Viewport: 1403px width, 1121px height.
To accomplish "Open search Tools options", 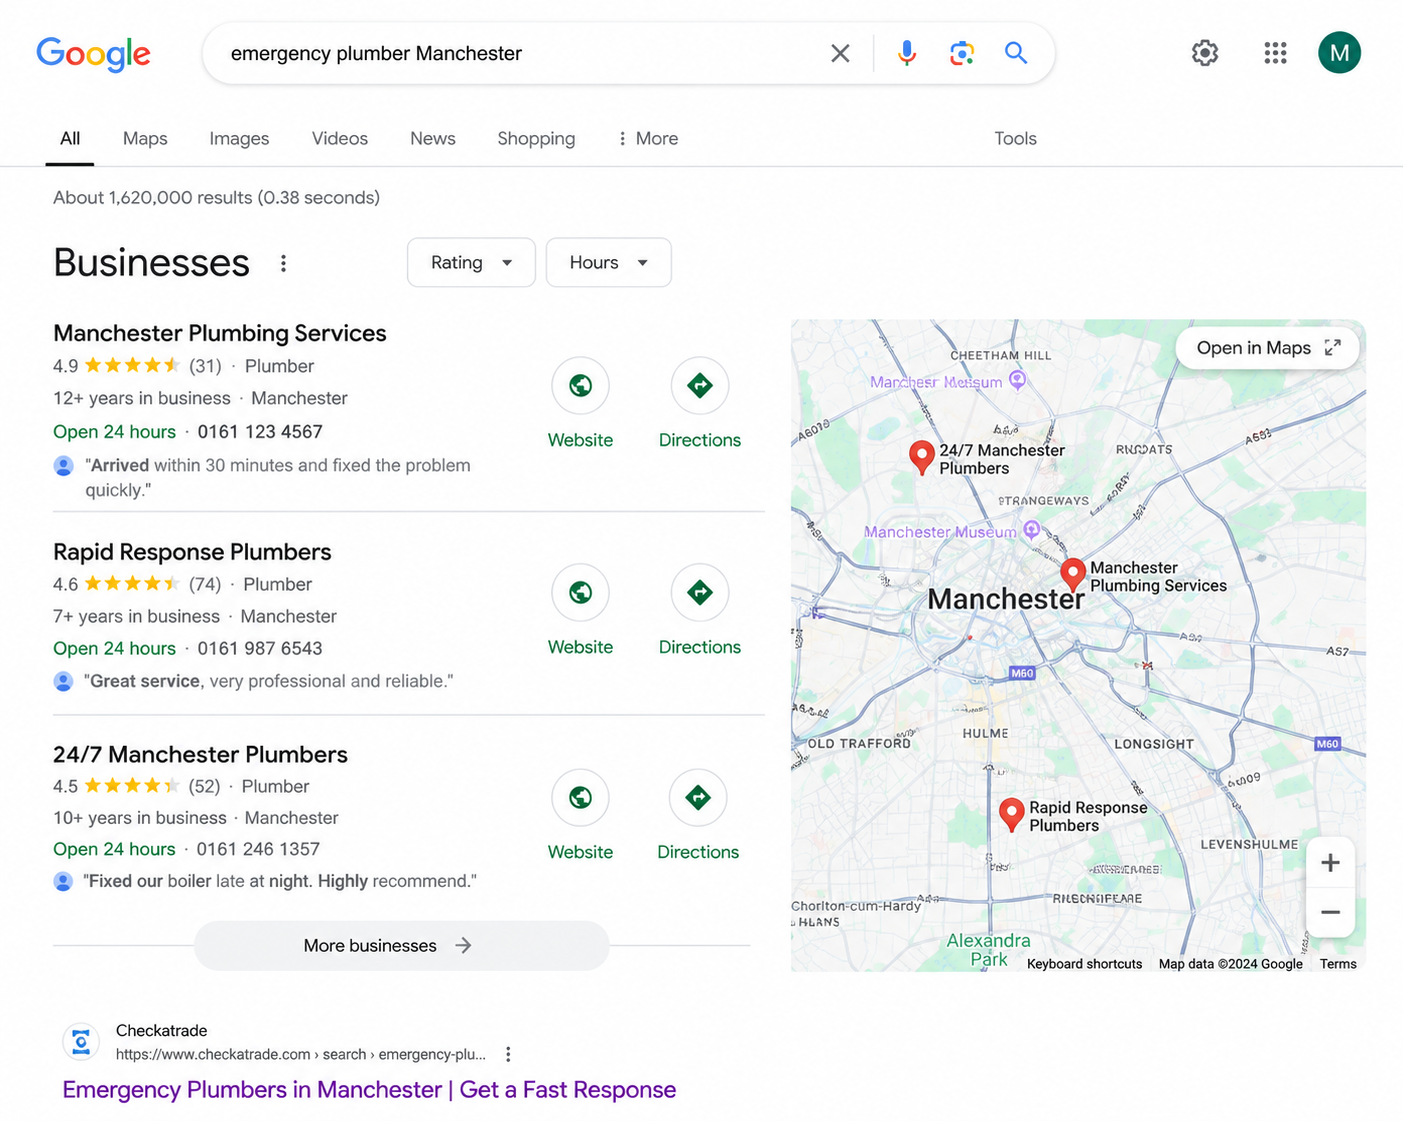I will click(x=1015, y=138).
